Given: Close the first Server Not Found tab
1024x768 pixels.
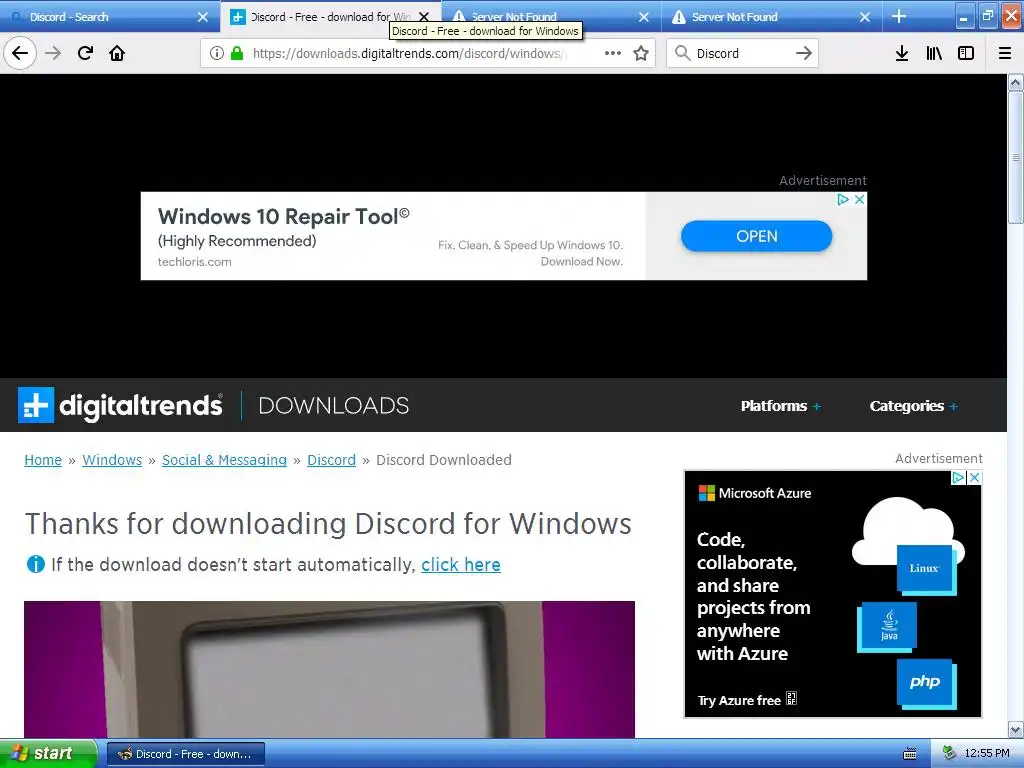Looking at the screenshot, I should pyautogui.click(x=644, y=17).
